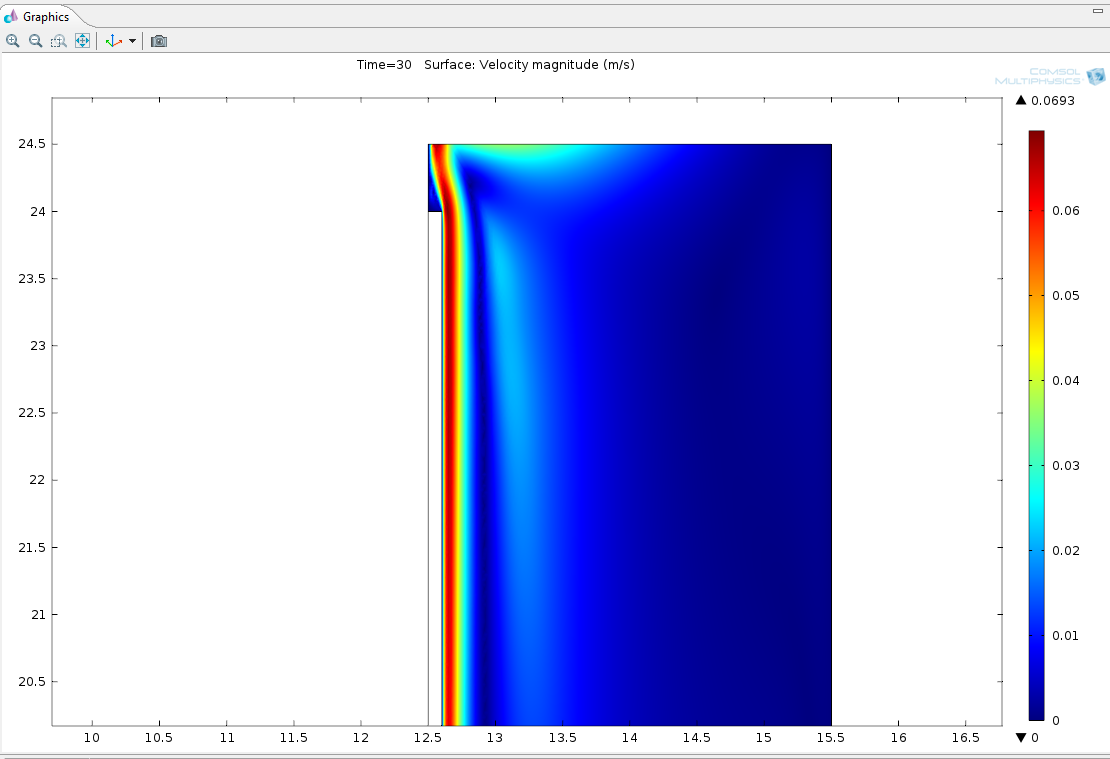Screen dimensions: 1110x759
Task: Click the xyz axes view icon
Action: [x=113, y=41]
